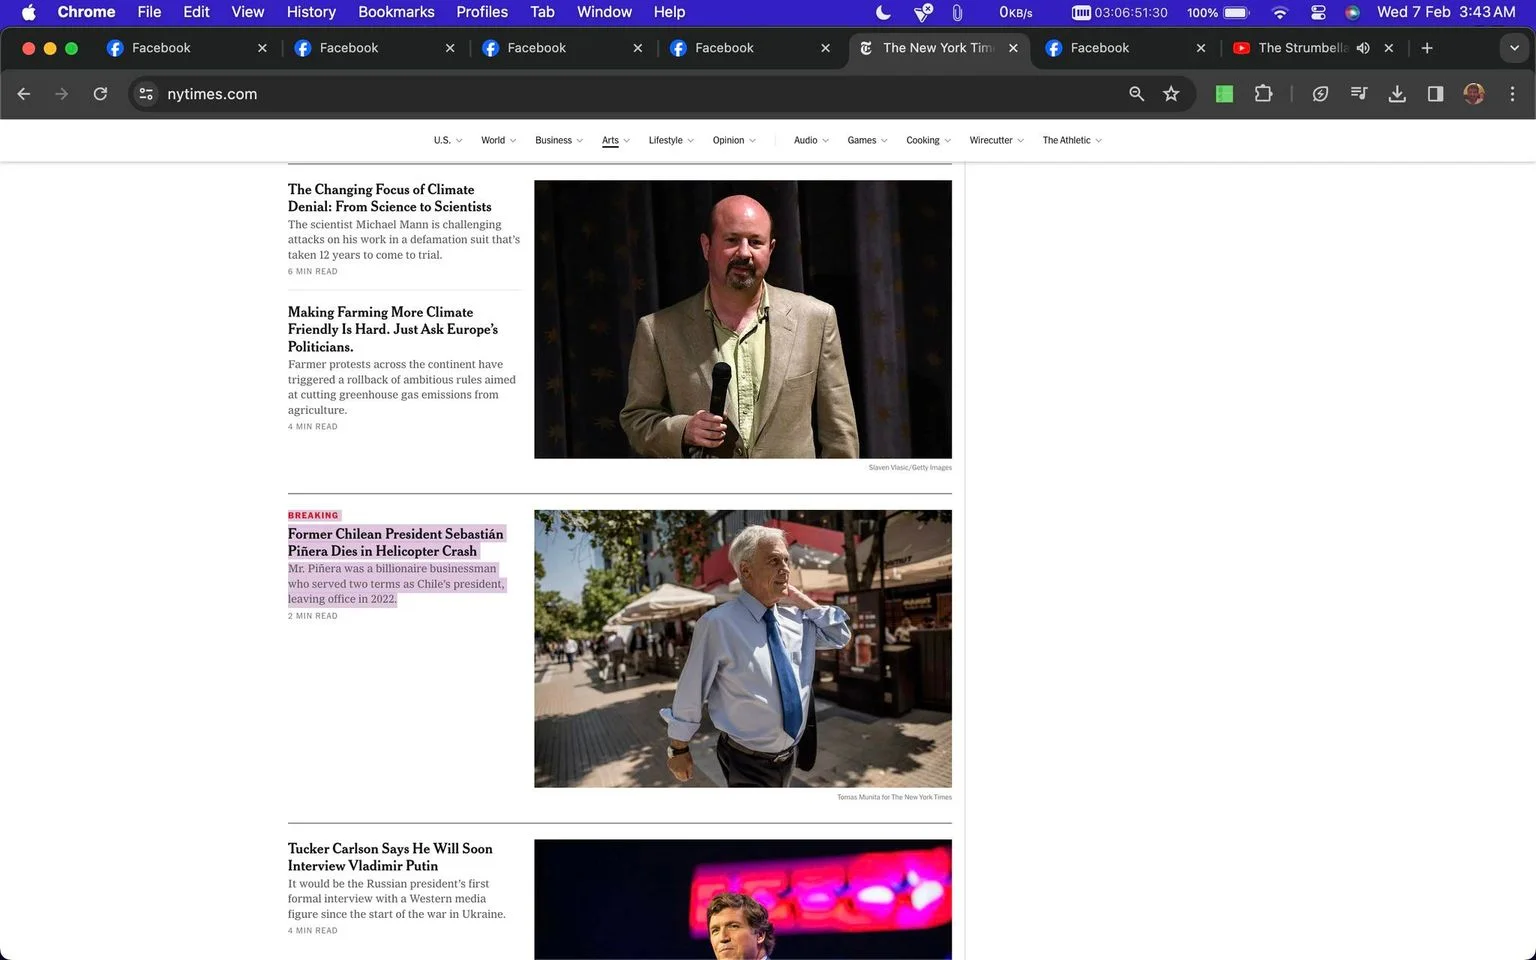Click the paperclip menu bar icon

957,12
